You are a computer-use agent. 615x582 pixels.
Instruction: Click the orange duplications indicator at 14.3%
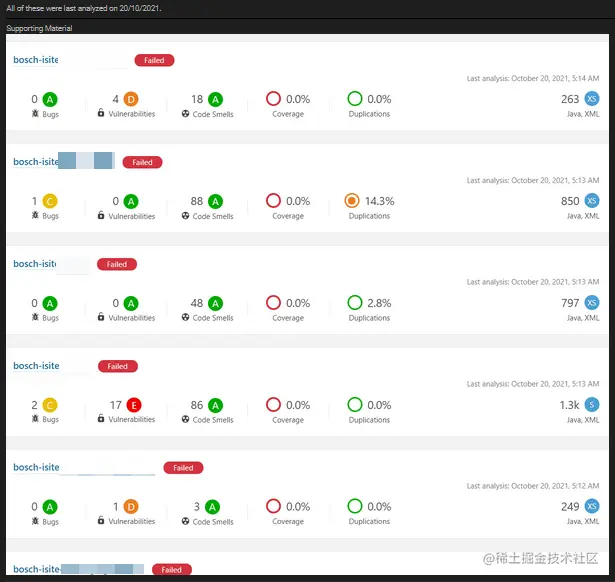352,201
